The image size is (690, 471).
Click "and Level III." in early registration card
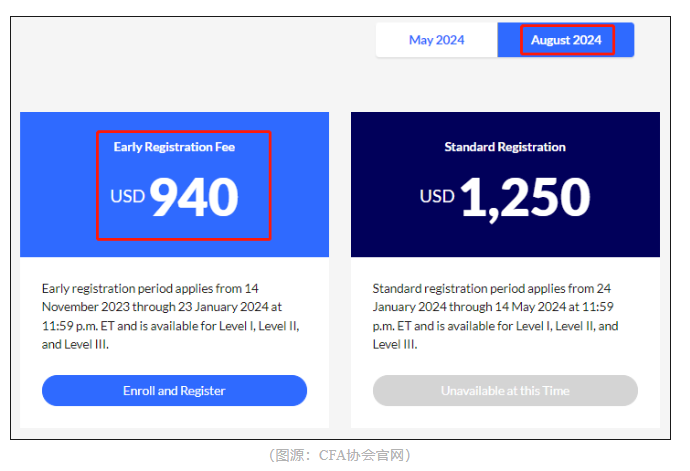[x=75, y=344]
